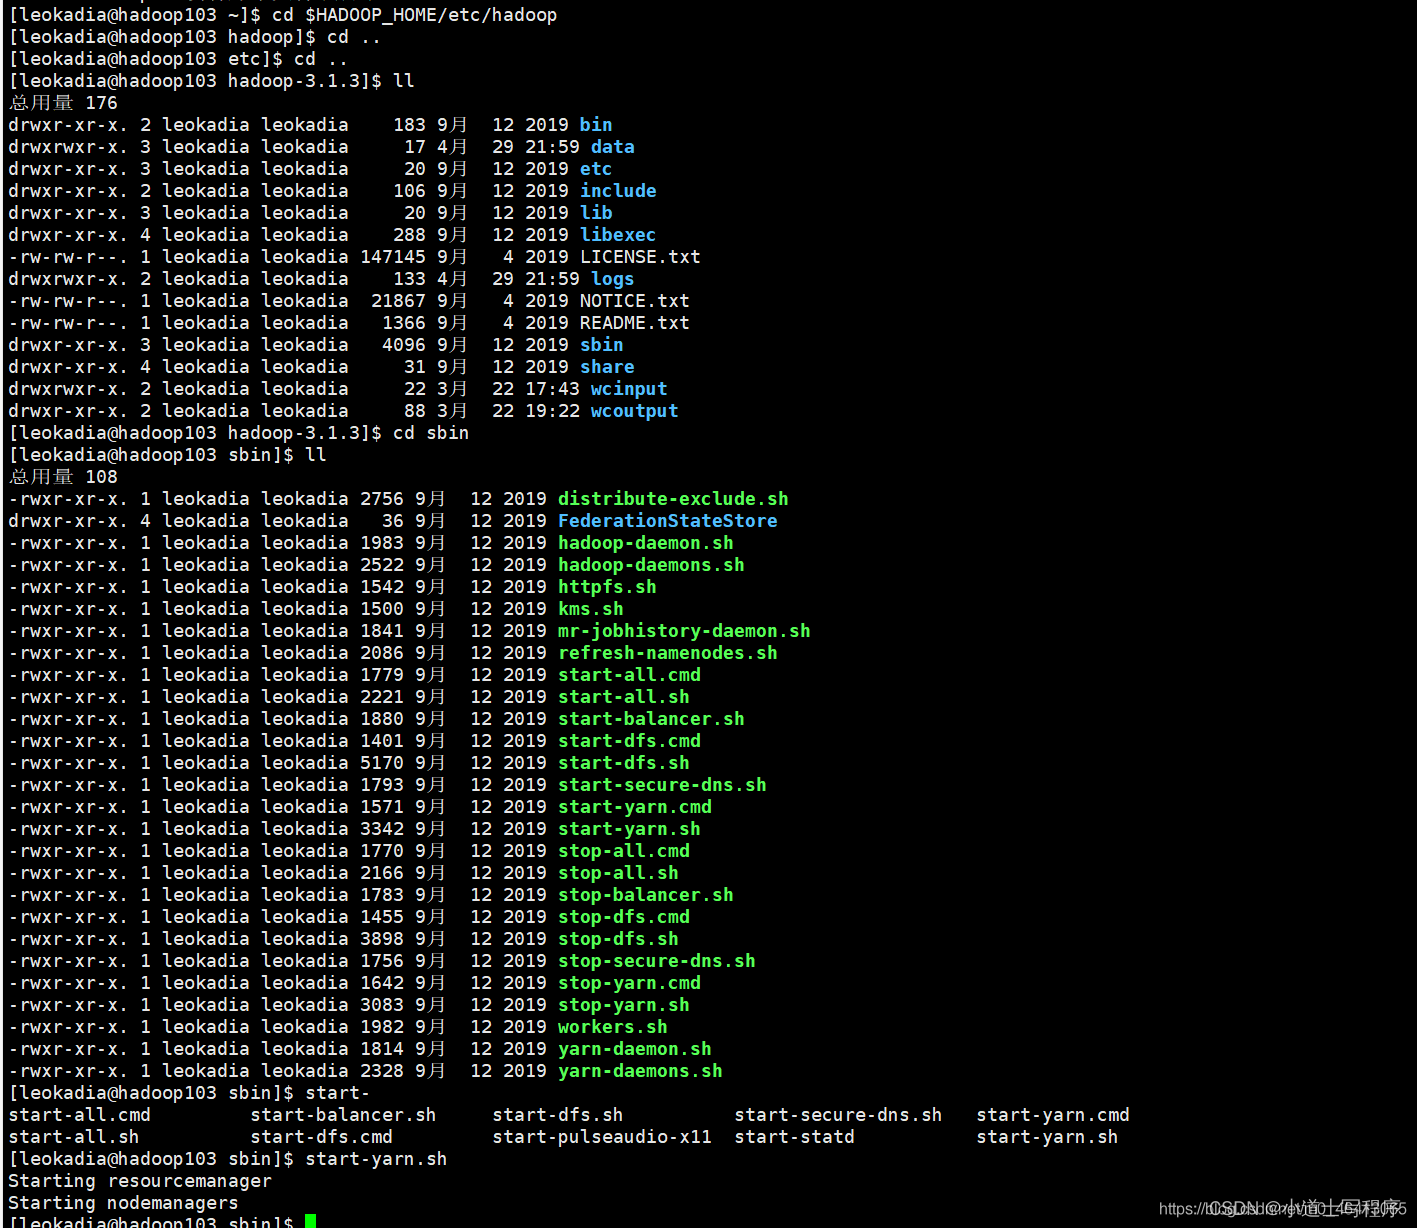Click the LICENSE.txt file name
This screenshot has width=1417, height=1228.
pyautogui.click(x=640, y=257)
